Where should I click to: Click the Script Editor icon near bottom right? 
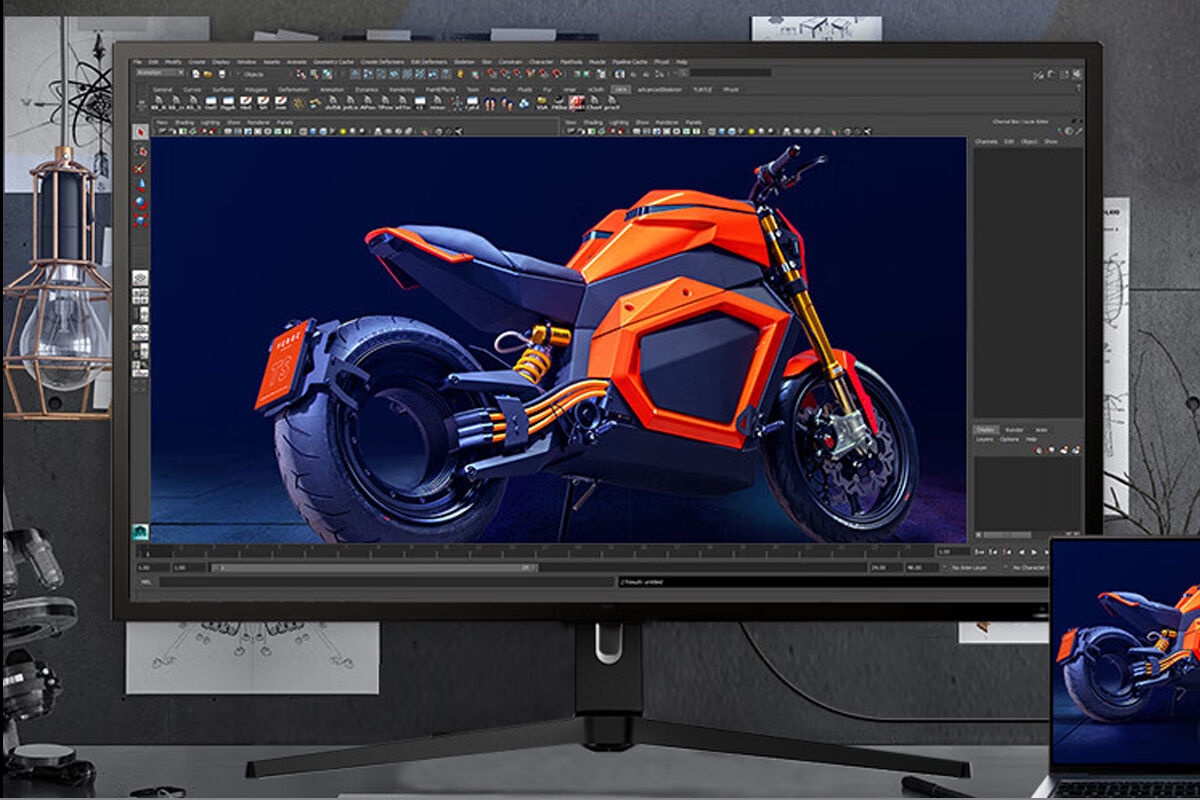1046,578
